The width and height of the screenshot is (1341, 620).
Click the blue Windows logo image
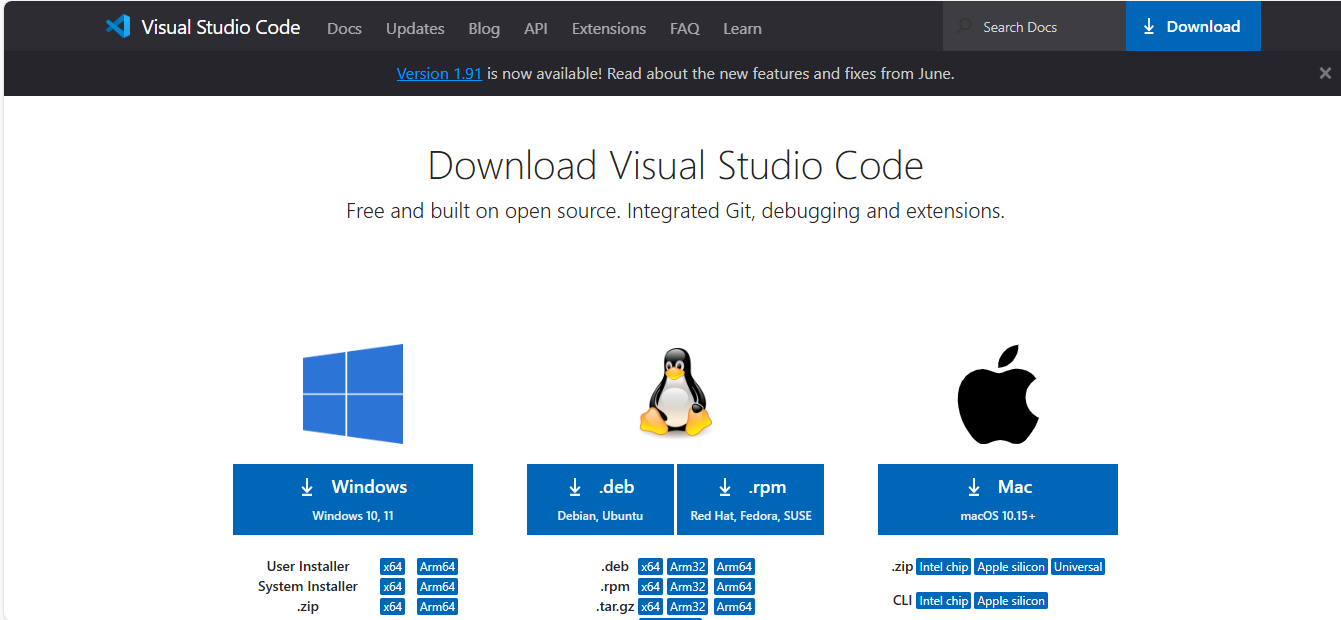[353, 394]
